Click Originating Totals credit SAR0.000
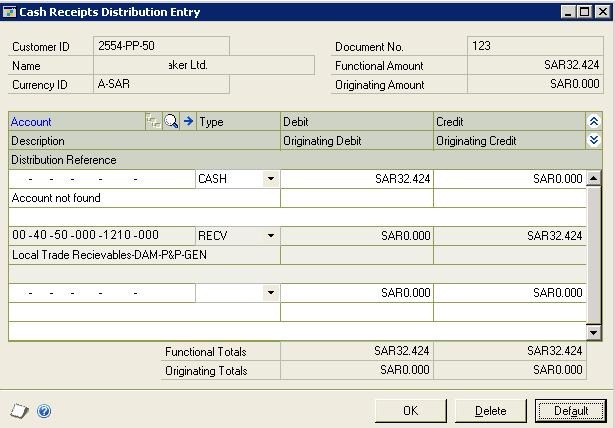Viewport: 615px width, 428px height. pyautogui.click(x=510, y=370)
